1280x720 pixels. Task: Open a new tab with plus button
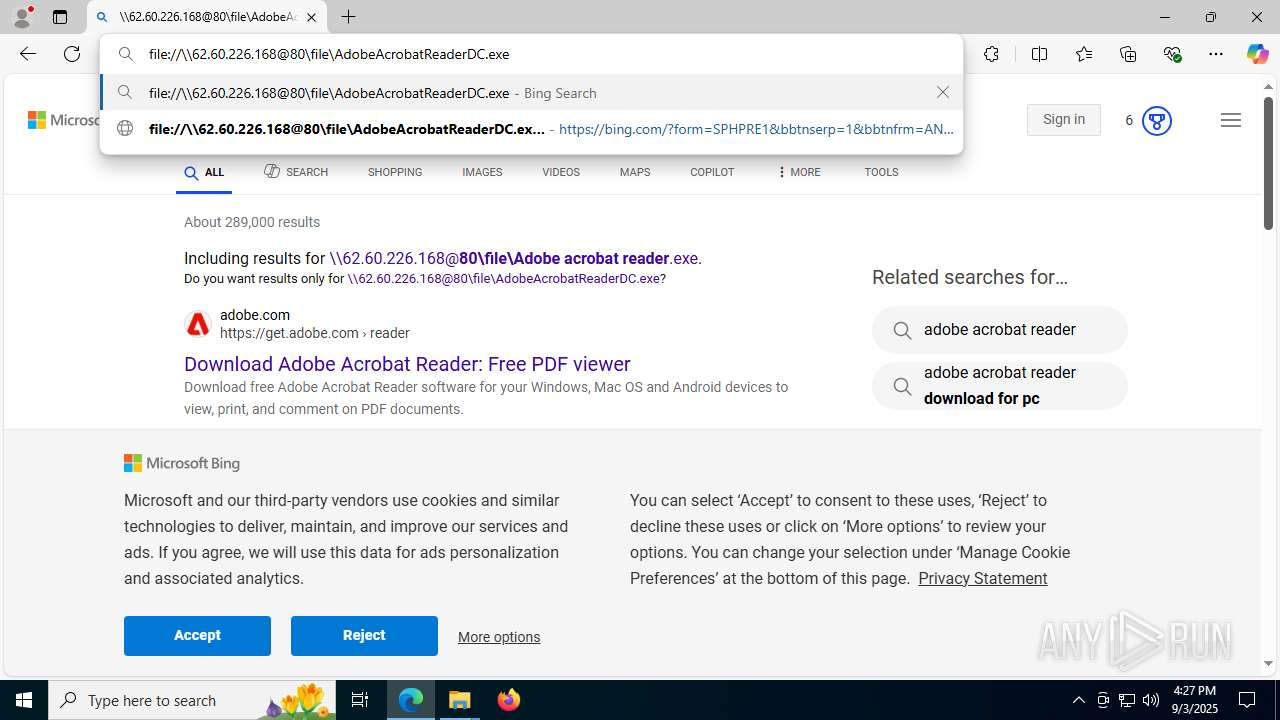348,17
